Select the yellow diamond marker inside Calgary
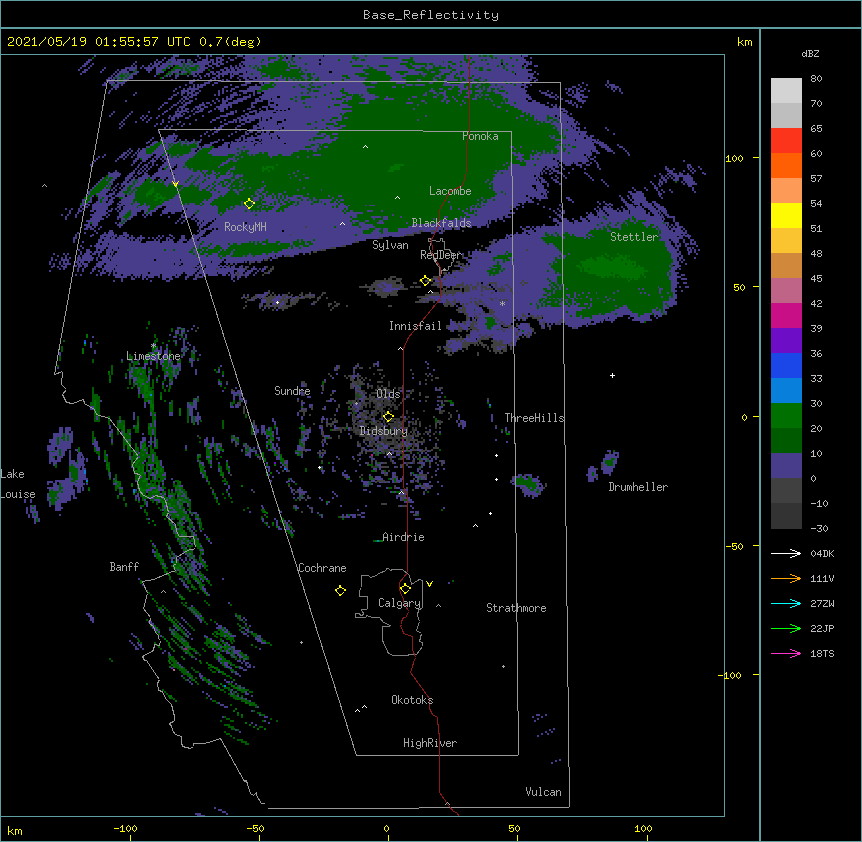 pos(405,589)
